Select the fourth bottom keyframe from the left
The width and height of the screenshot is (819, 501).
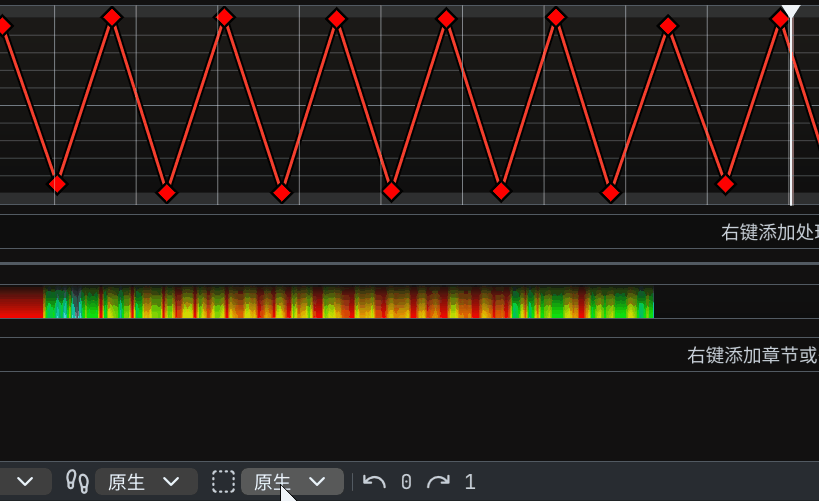[391, 191]
